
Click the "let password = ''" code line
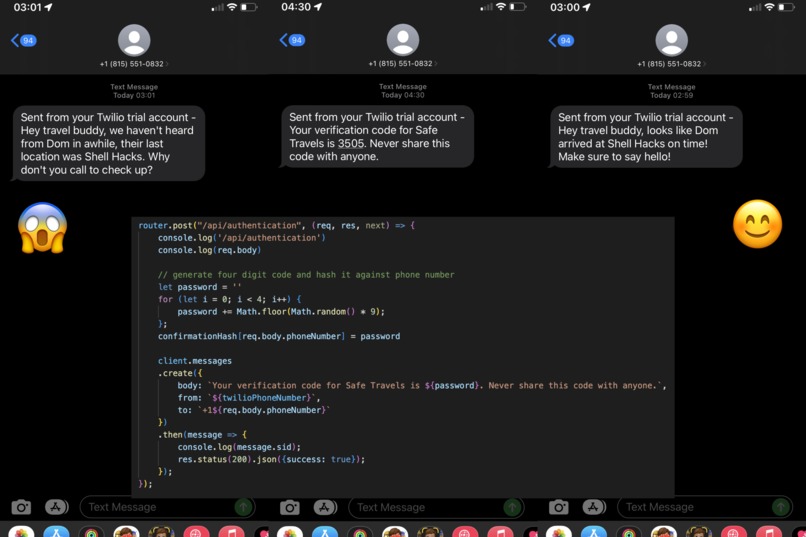click(x=199, y=287)
